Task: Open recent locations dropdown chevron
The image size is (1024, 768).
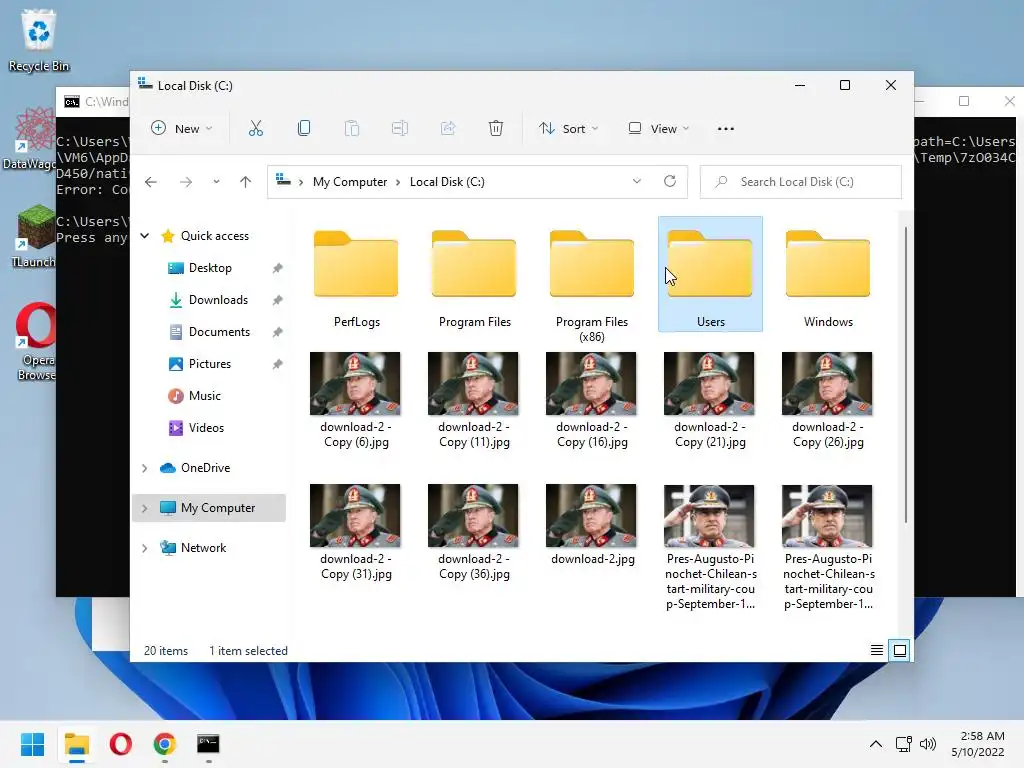Action: coord(216,182)
